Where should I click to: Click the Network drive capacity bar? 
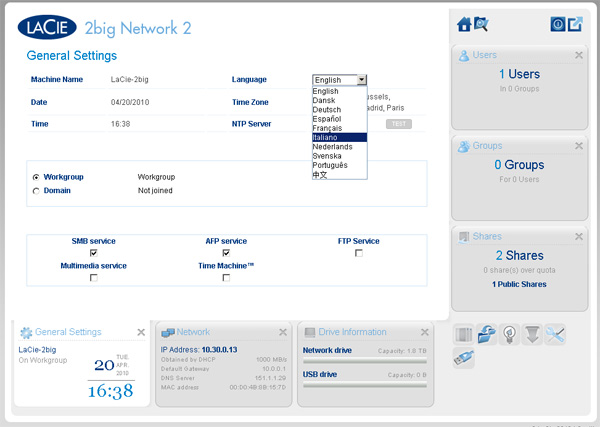tap(365, 360)
